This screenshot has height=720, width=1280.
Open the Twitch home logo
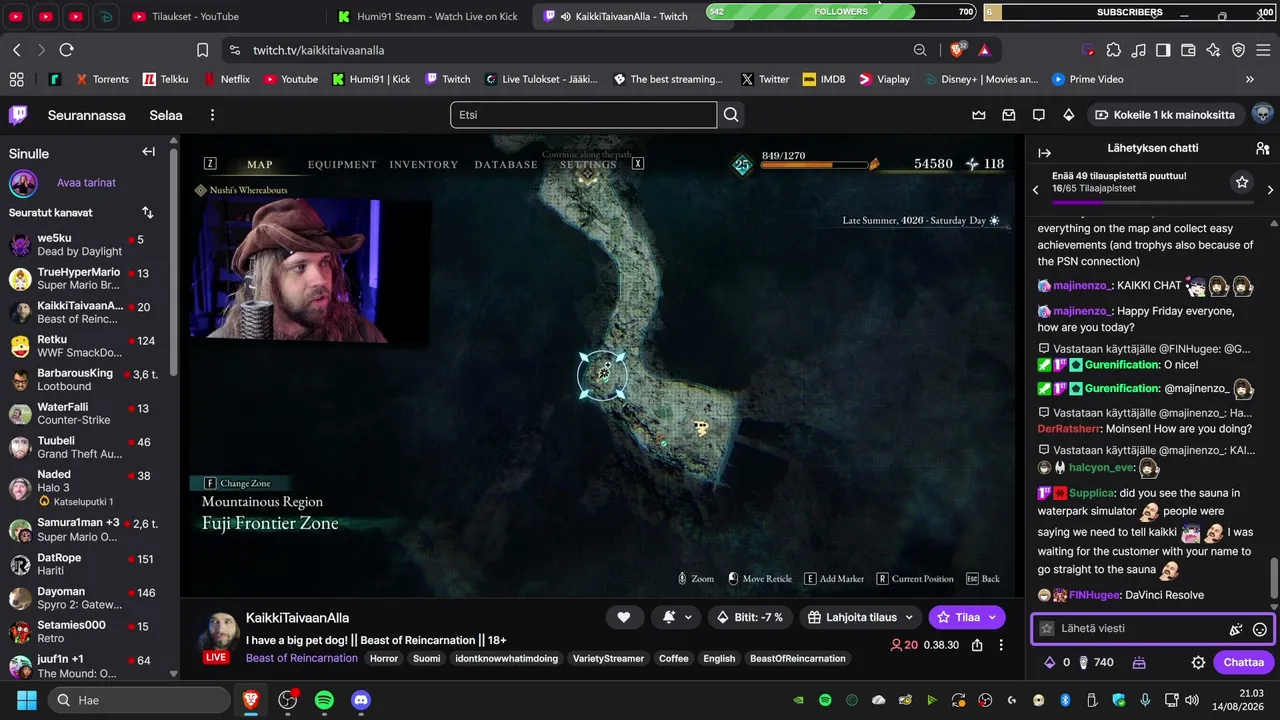tap(17, 115)
